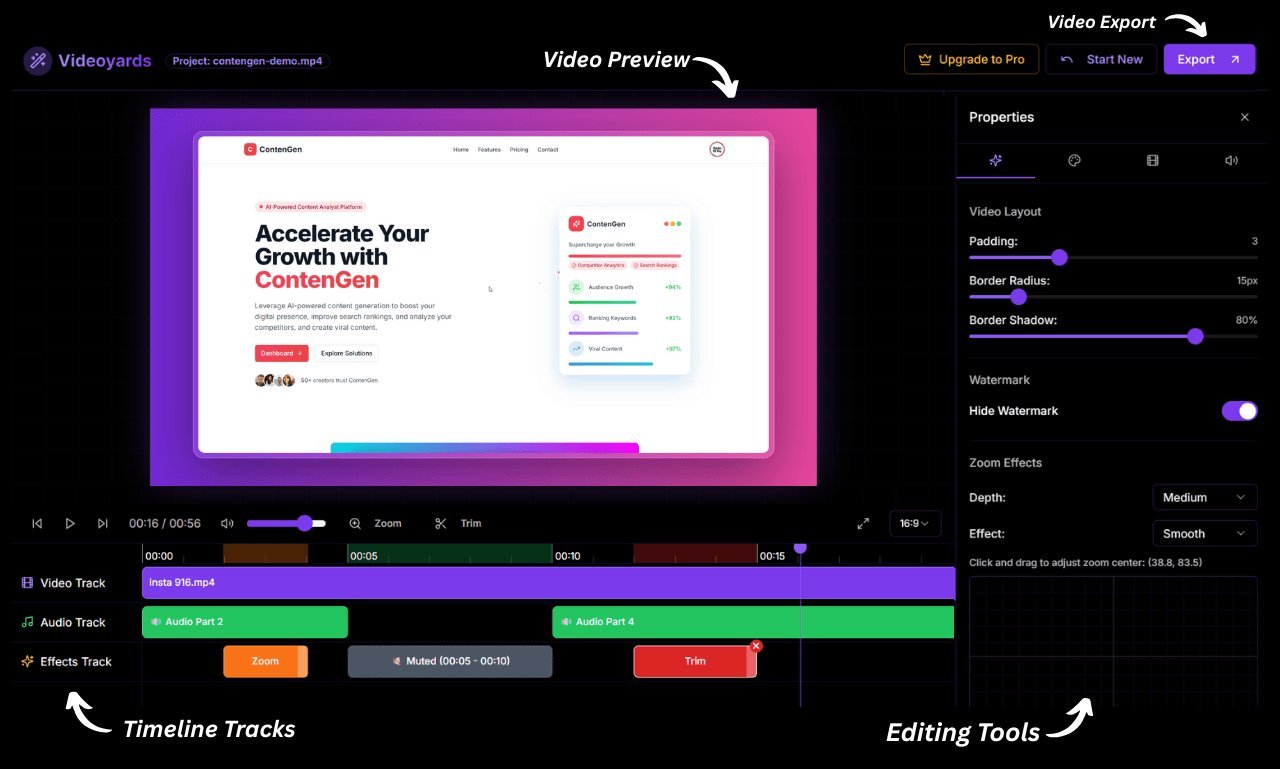The width and height of the screenshot is (1280, 769).
Task: Select the audio tab in Properties panel
Action: pos(1230,160)
